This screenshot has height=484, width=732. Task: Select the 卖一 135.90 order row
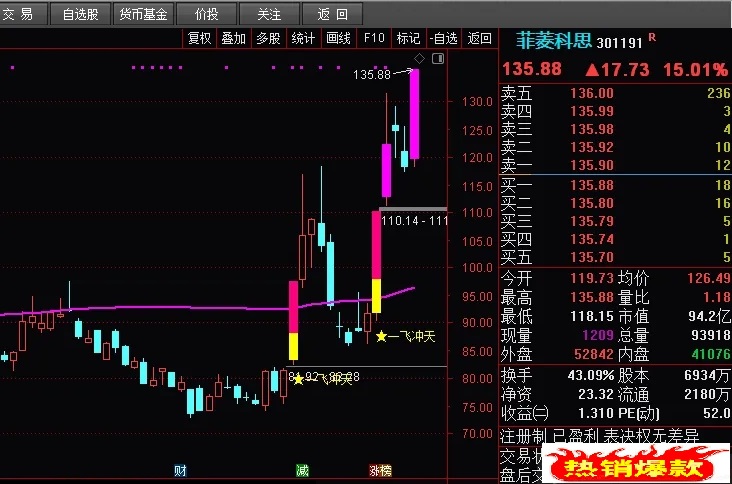(x=615, y=165)
